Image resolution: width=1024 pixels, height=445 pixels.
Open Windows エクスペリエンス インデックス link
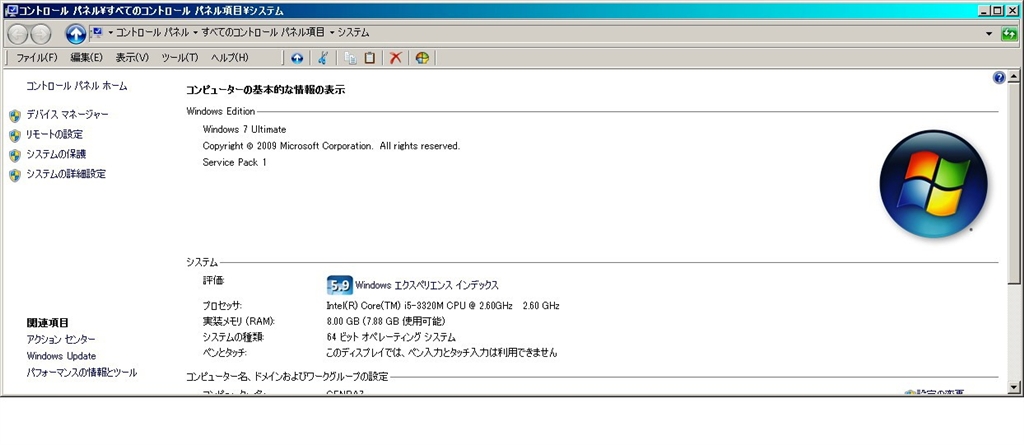click(427, 285)
